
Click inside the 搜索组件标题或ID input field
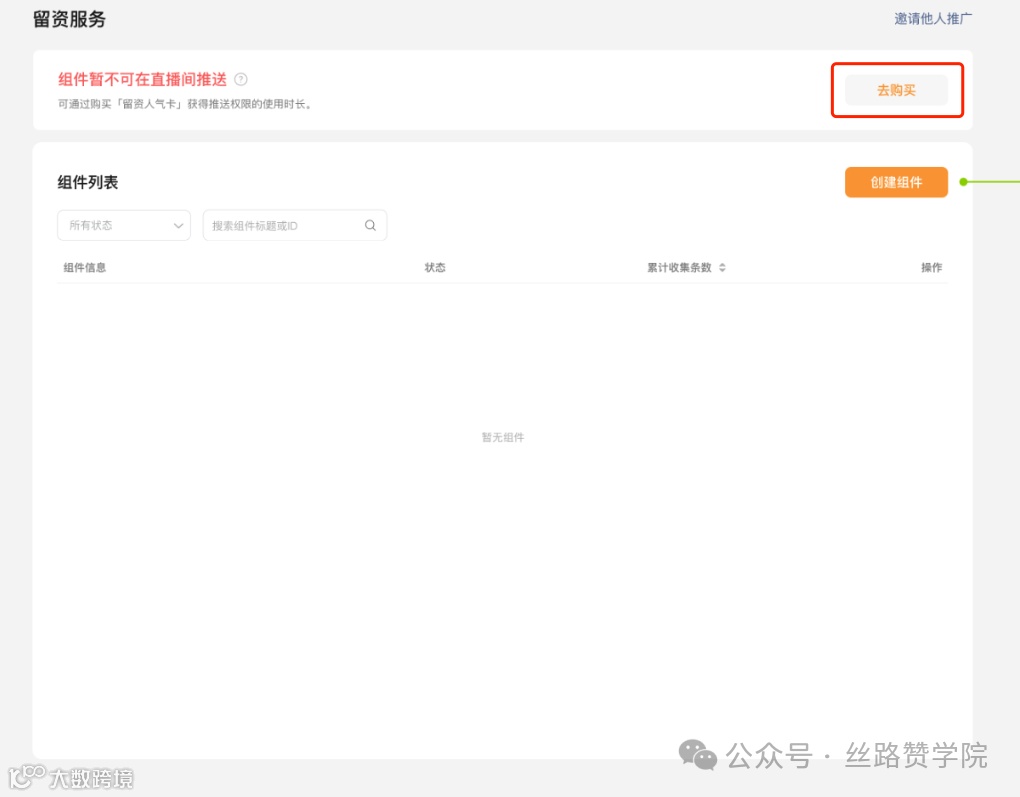point(280,225)
